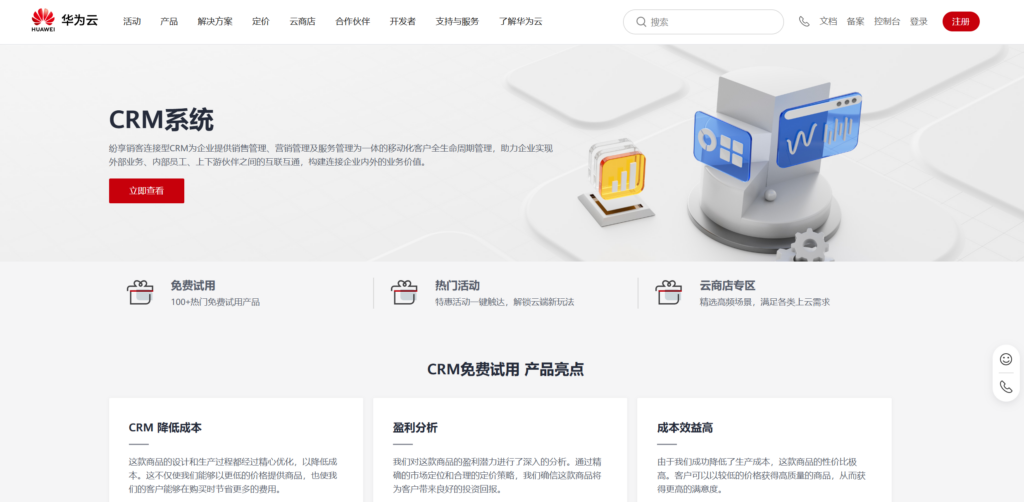The height and width of the screenshot is (502, 1024).
Task: Click the Huawei Cloud logo
Action: coord(65,20)
